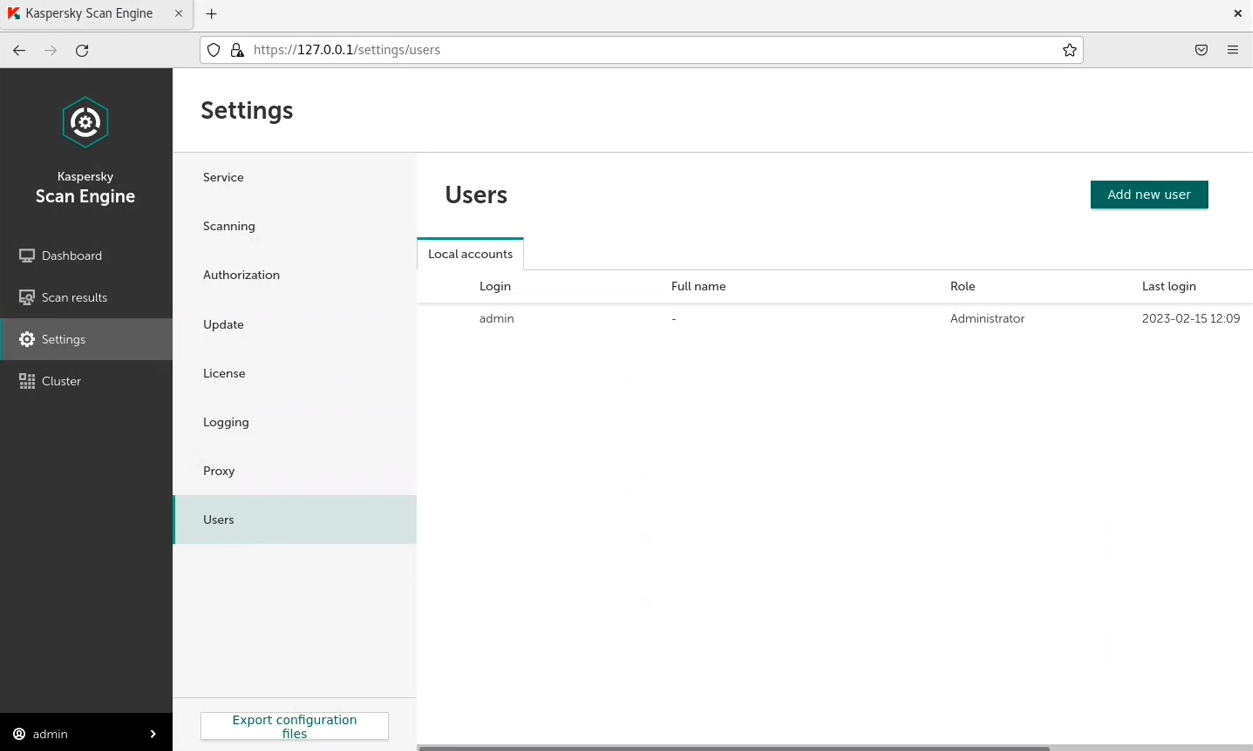The width and height of the screenshot is (1253, 751).
Task: Click the address bar URL
Action: (347, 50)
